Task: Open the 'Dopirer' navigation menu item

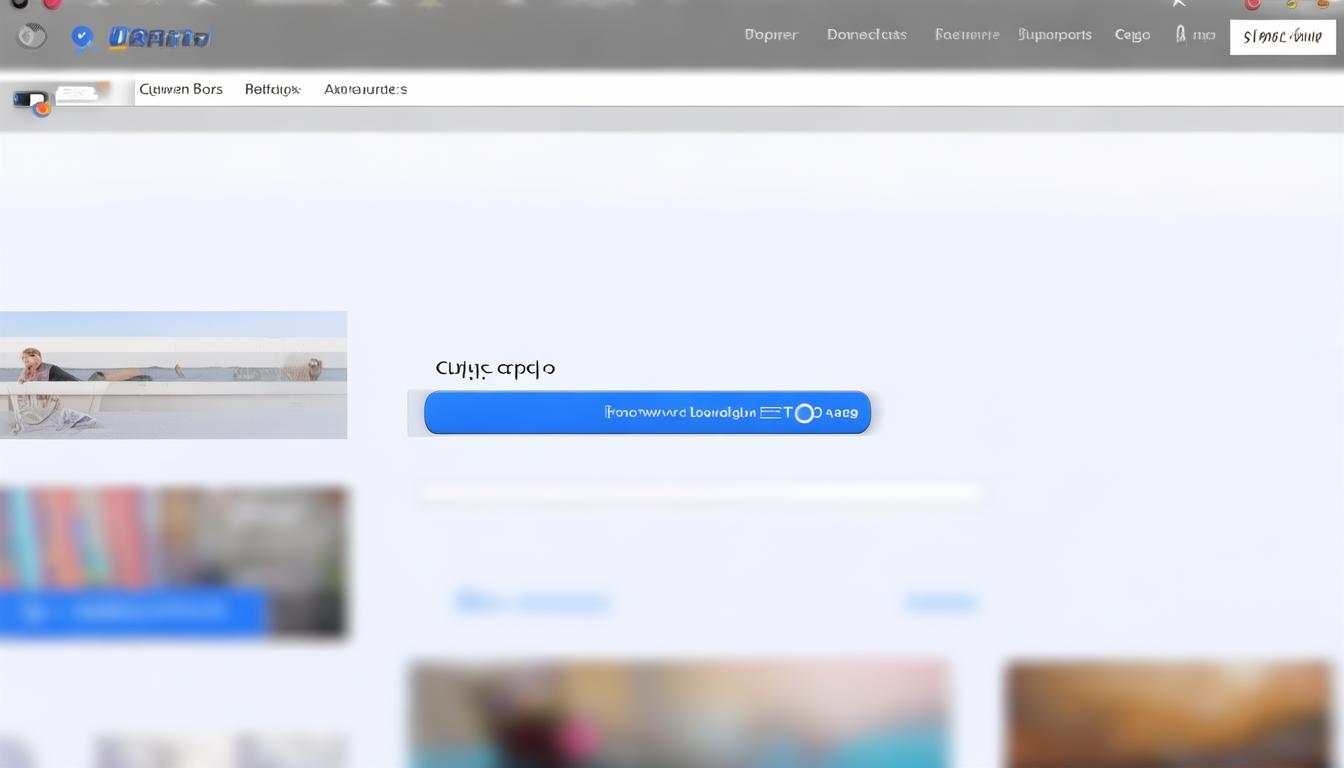Action: pos(771,34)
